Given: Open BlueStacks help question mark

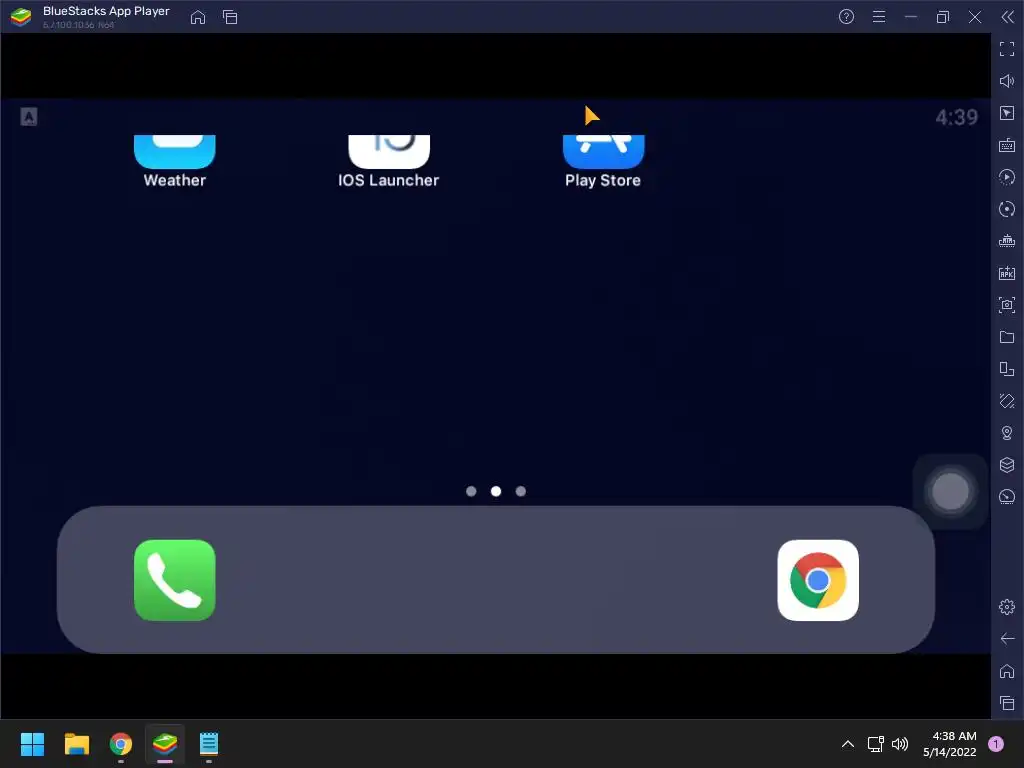Looking at the screenshot, I should [x=846, y=17].
